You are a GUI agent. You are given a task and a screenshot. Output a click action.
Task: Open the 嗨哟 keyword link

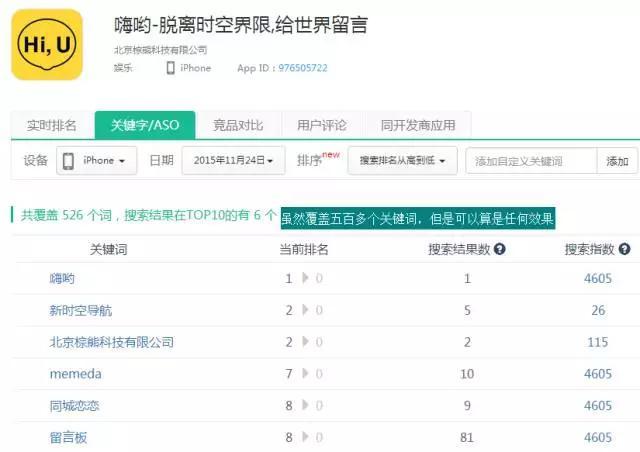(62, 278)
